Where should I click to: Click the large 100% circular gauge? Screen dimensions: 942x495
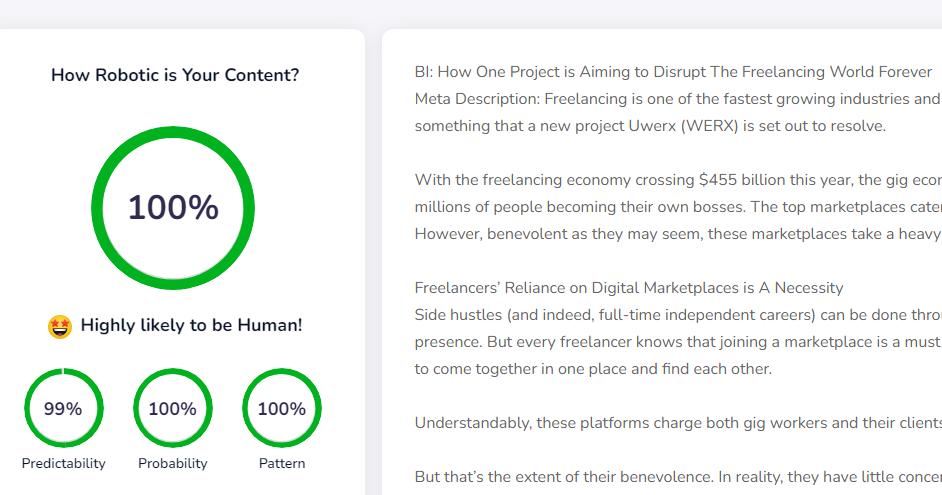[173, 208]
